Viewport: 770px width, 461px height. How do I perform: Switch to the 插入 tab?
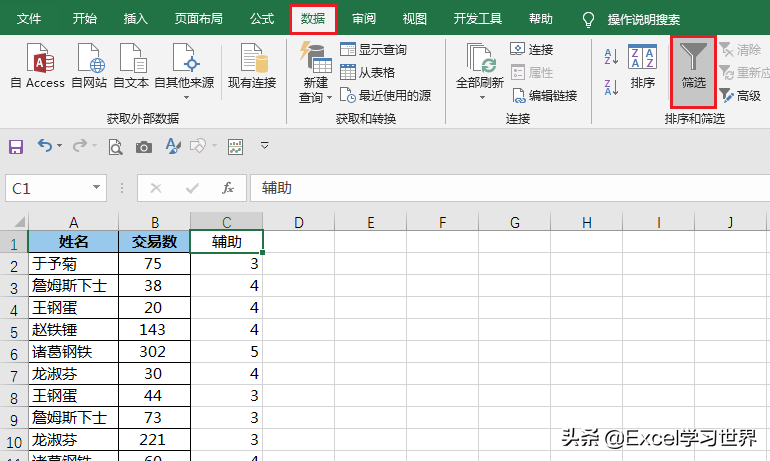point(136,19)
